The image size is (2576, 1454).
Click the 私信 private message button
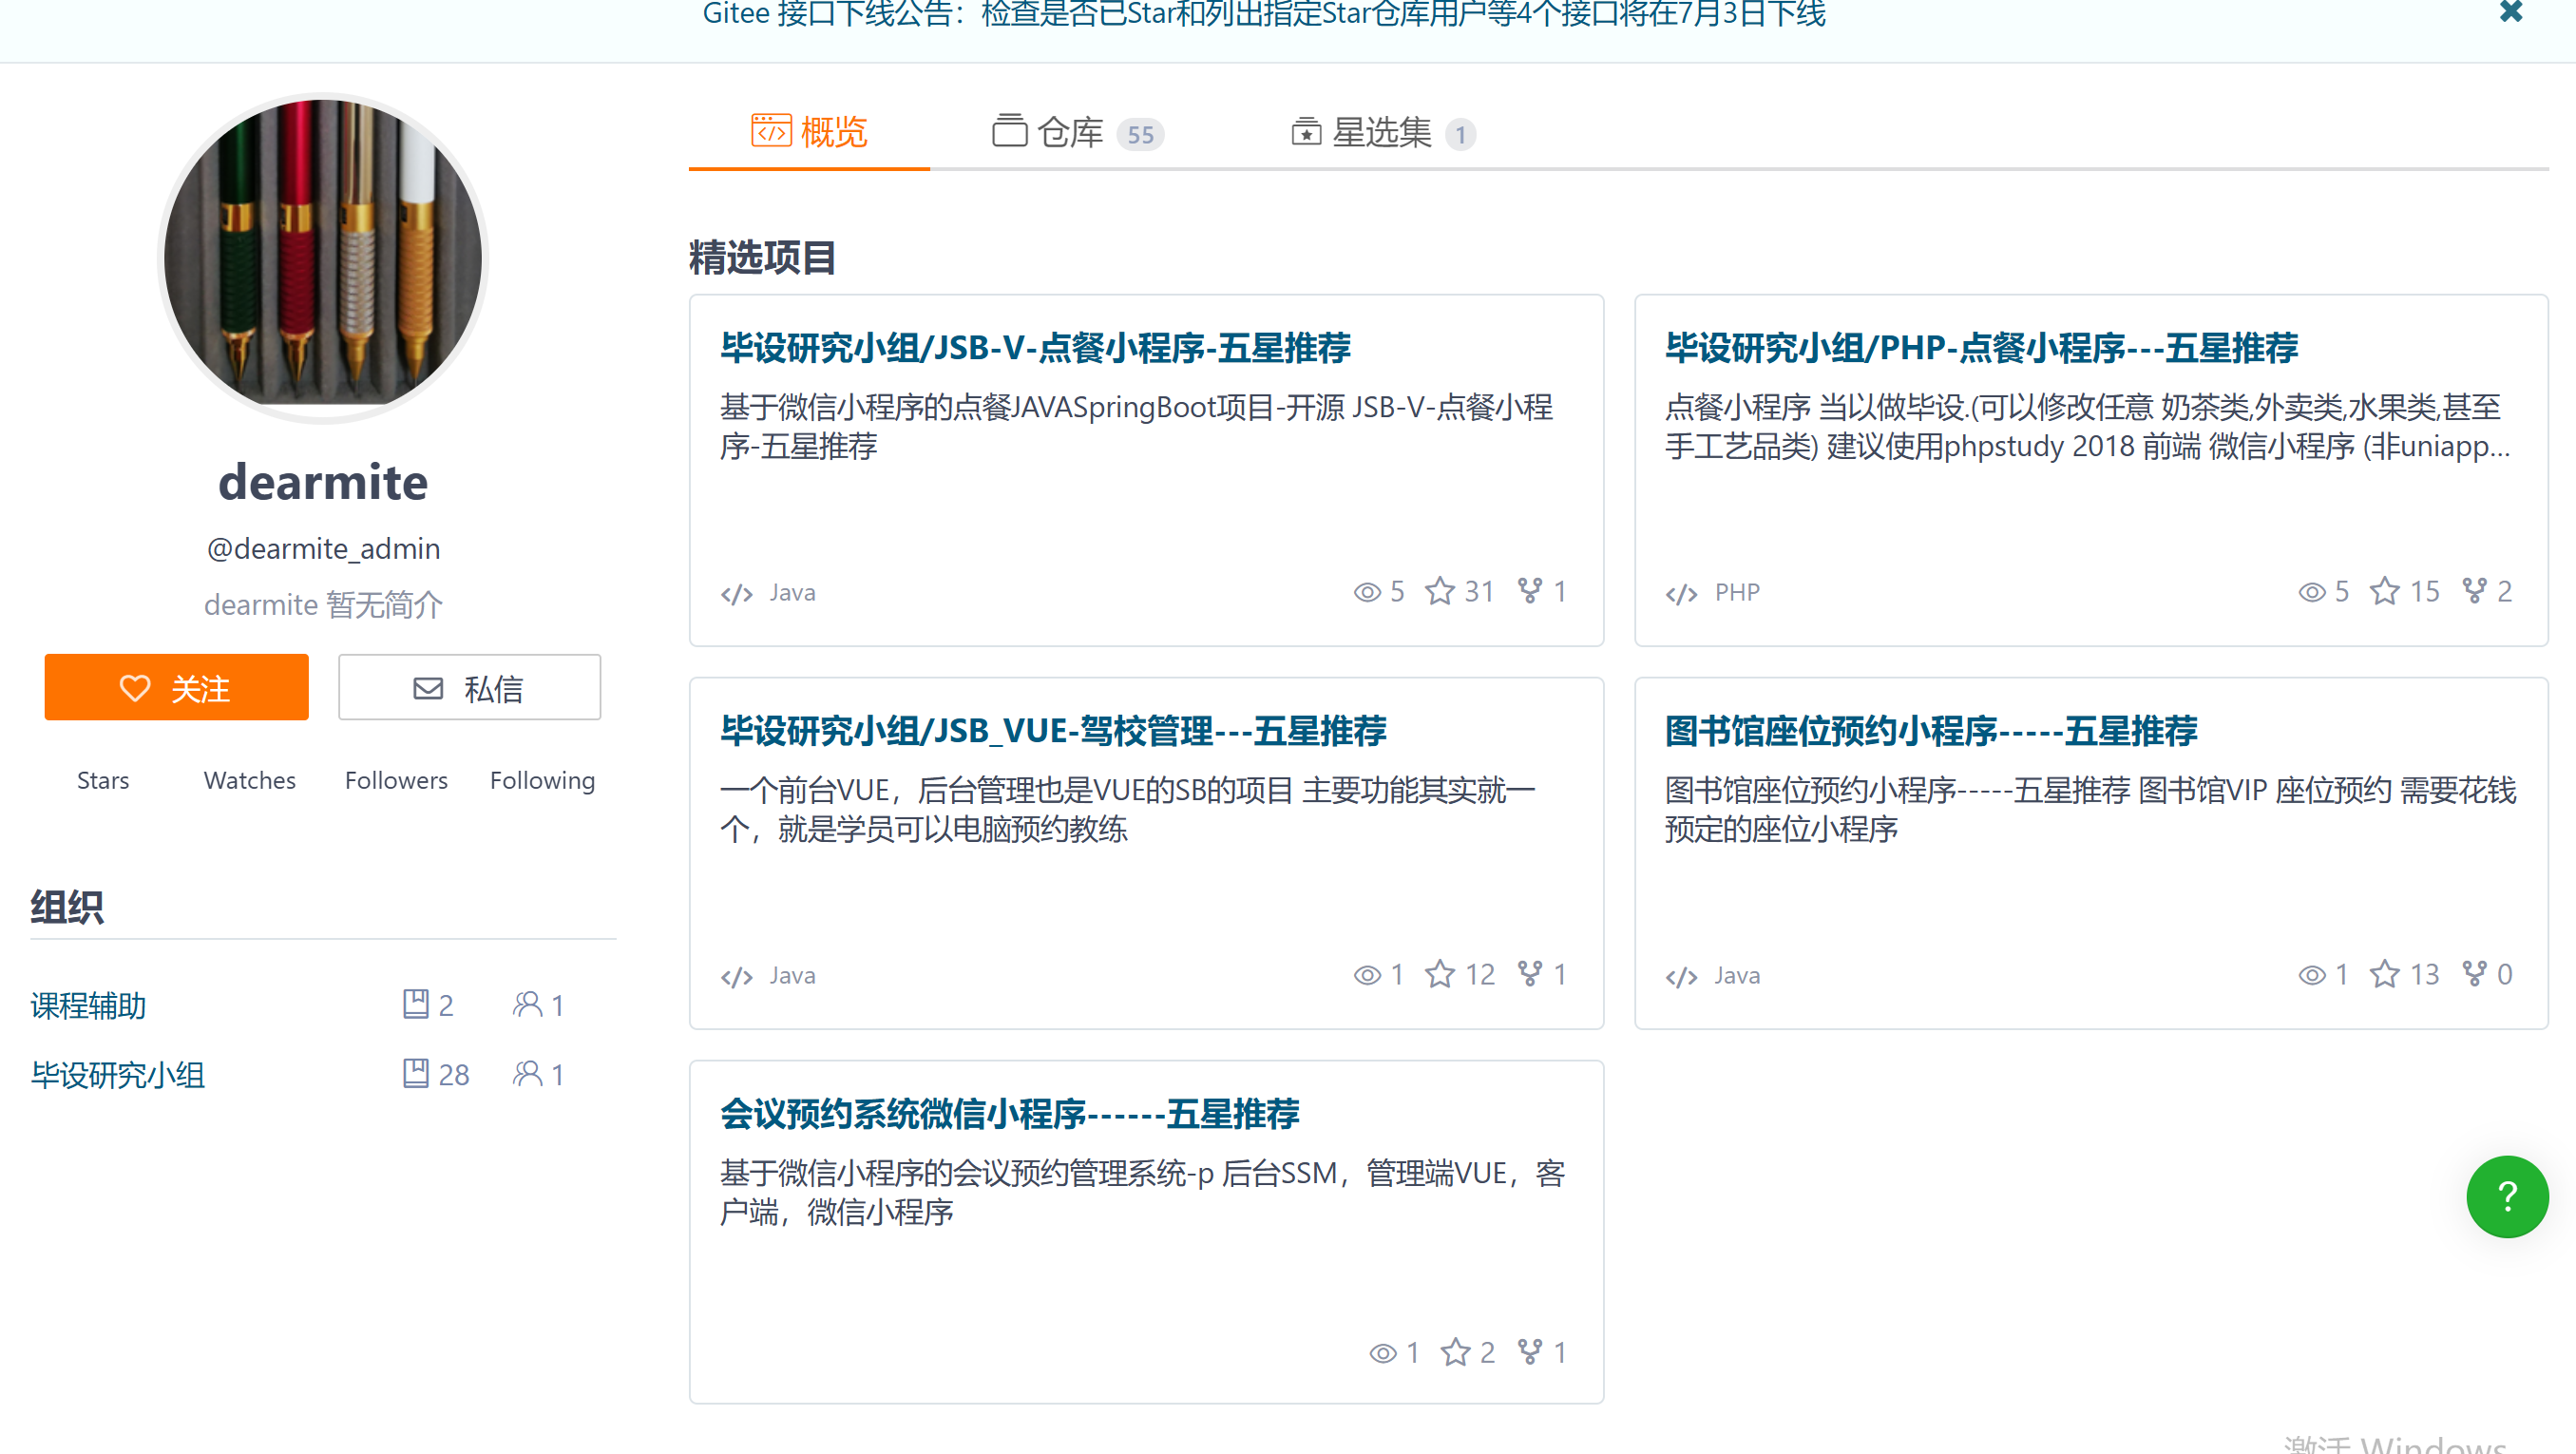click(x=468, y=687)
